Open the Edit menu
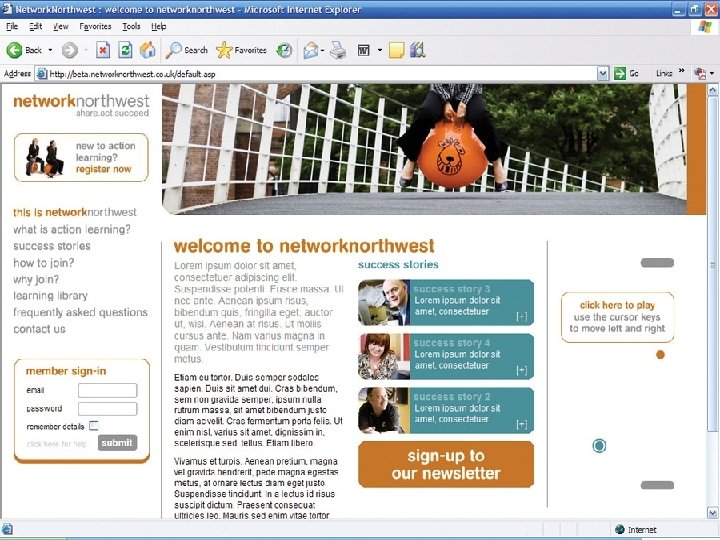 (35, 27)
